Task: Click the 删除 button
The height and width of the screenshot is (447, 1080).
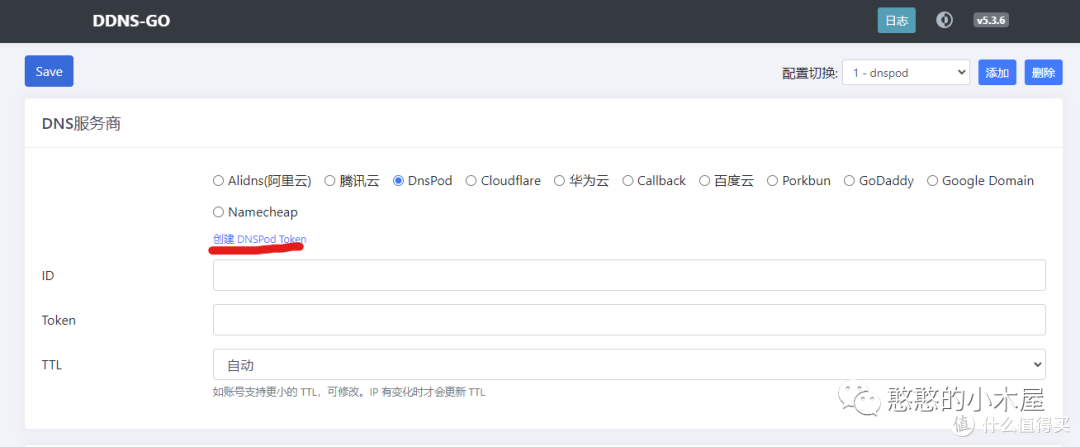Action: 1043,72
